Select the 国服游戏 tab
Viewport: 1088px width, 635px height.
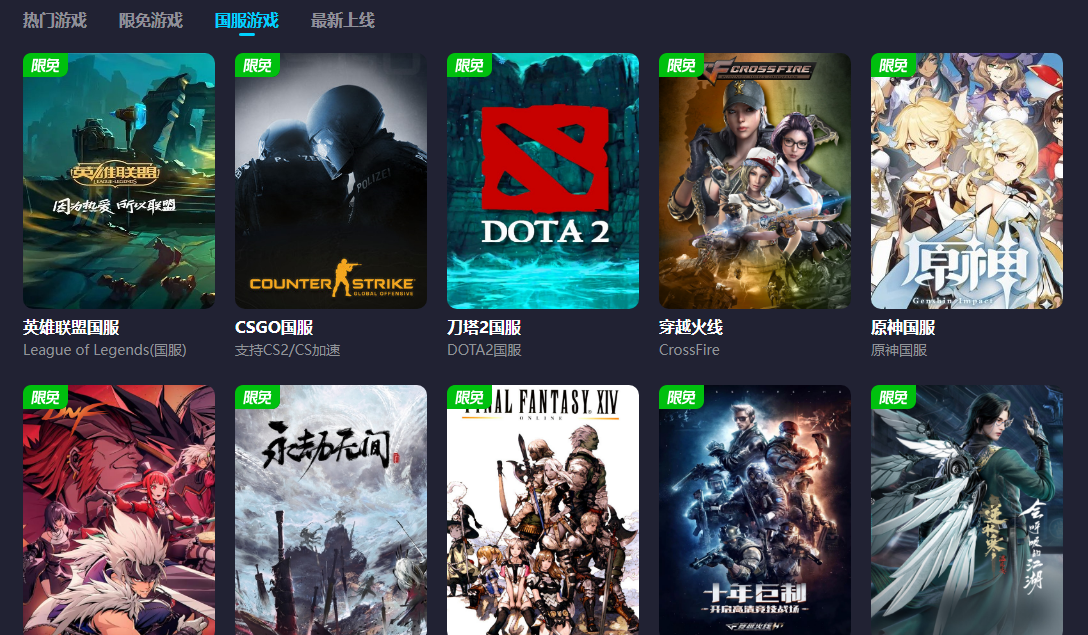(246, 20)
